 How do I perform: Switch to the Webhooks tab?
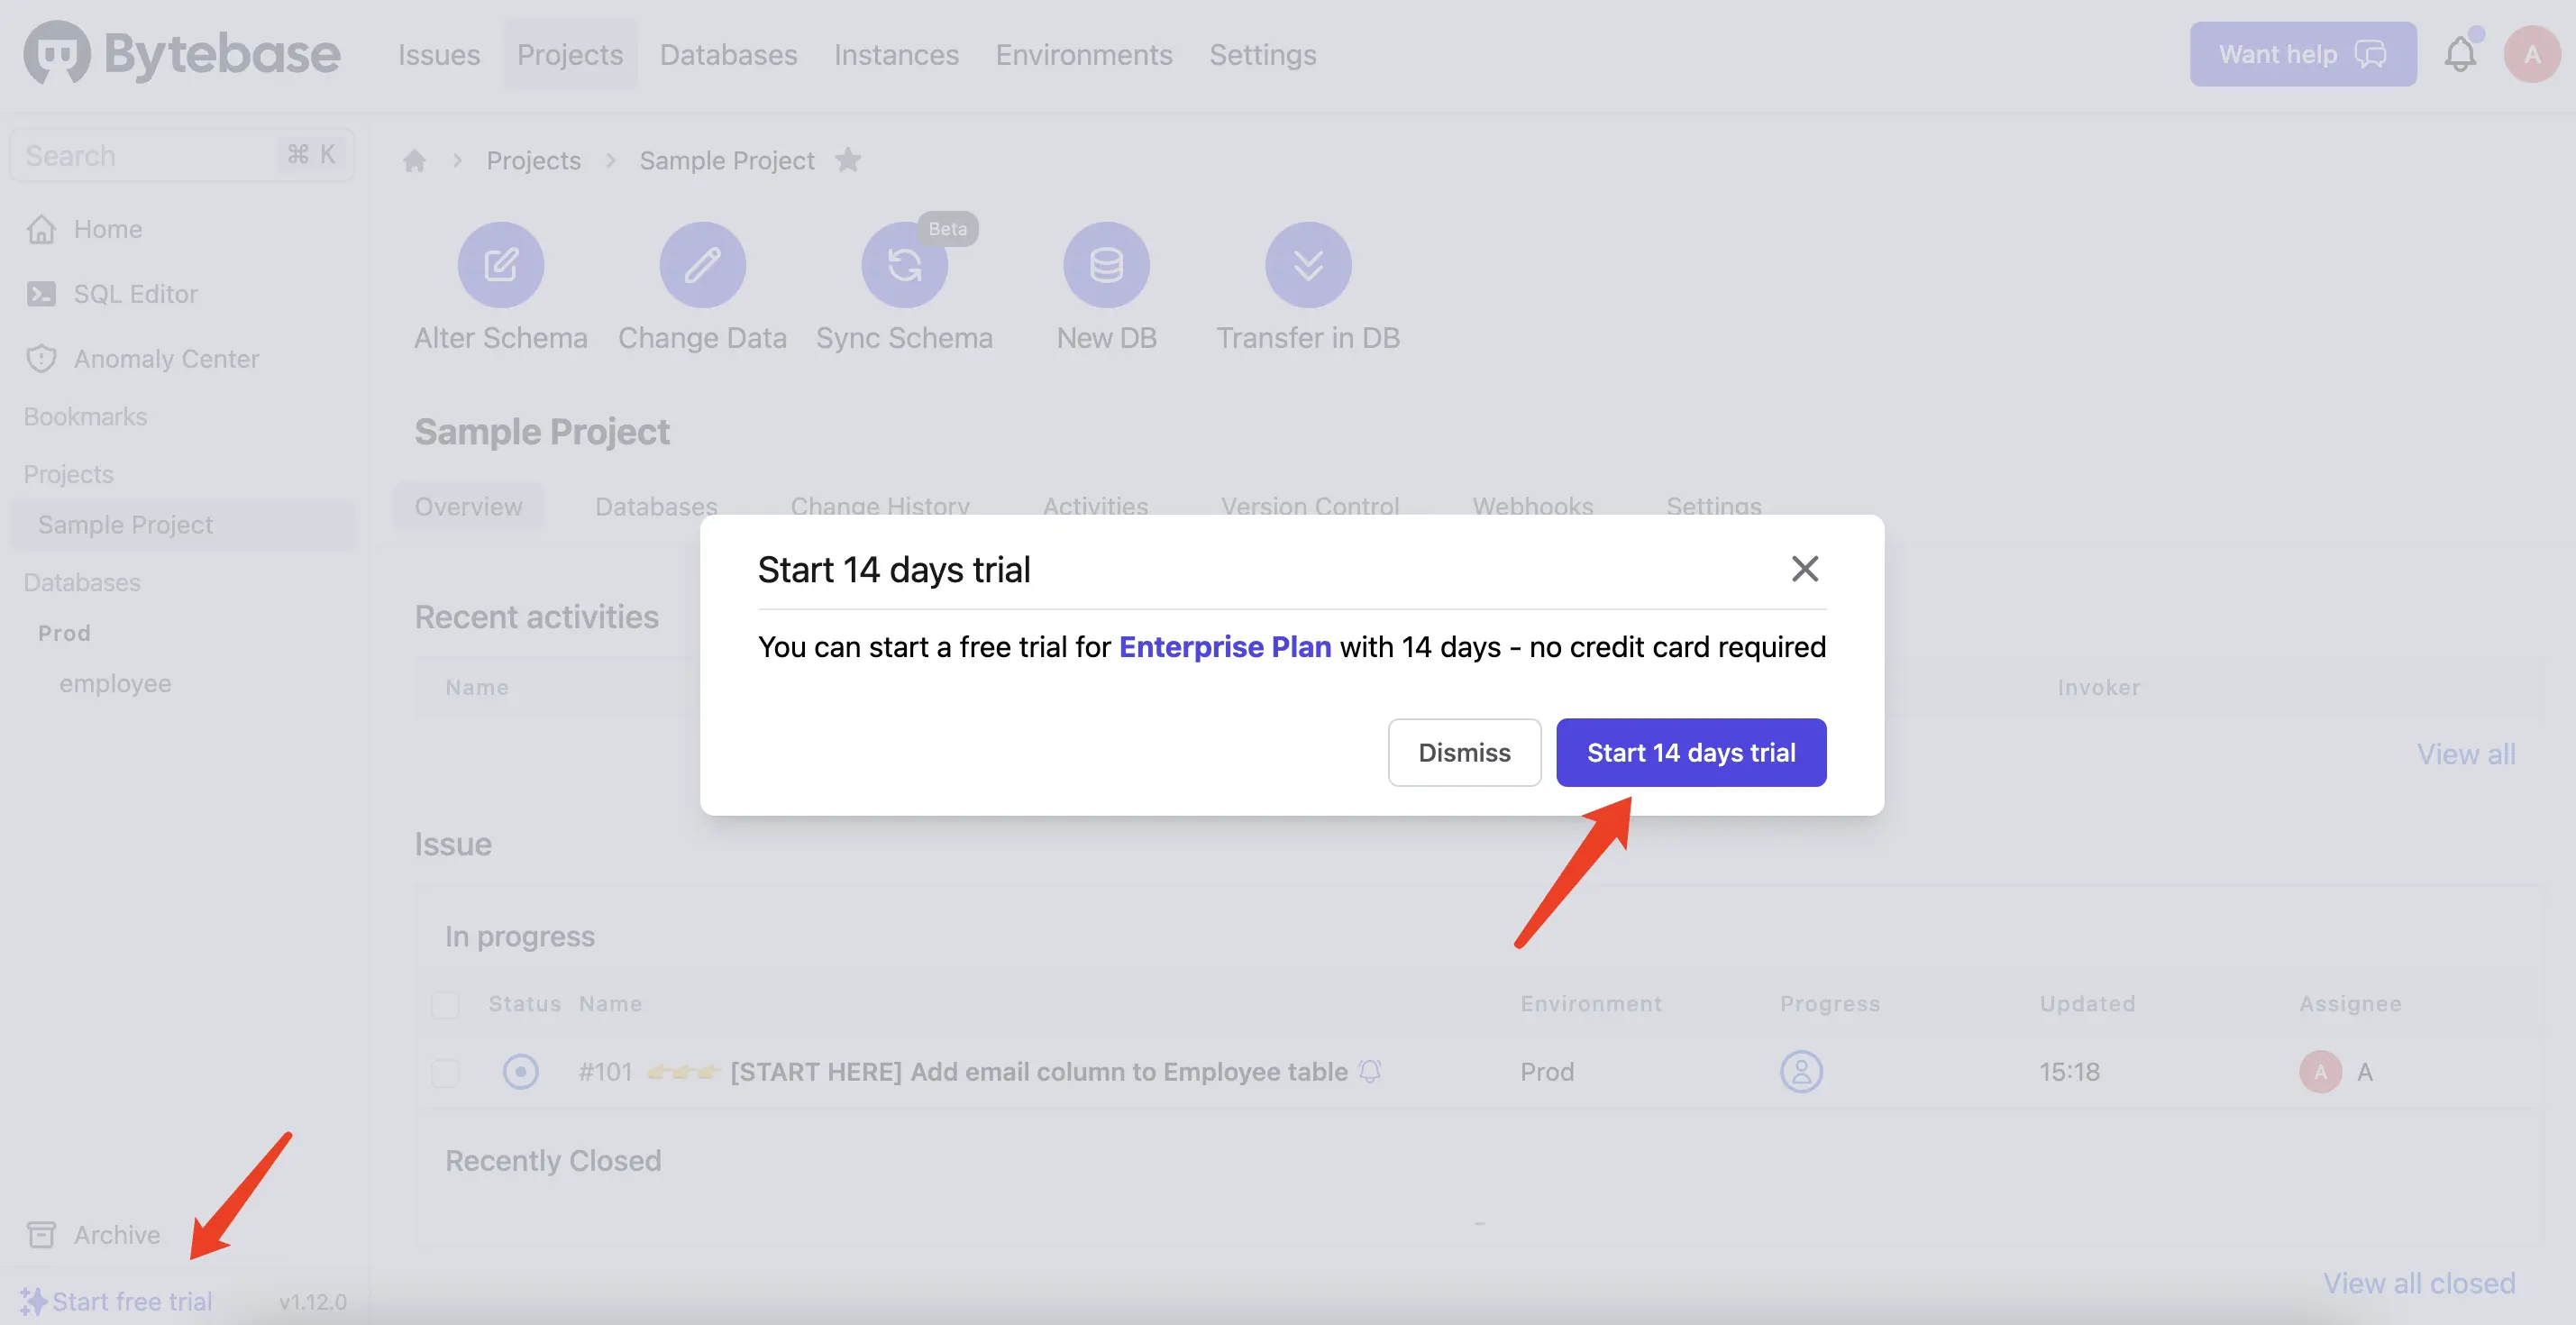coord(1532,506)
